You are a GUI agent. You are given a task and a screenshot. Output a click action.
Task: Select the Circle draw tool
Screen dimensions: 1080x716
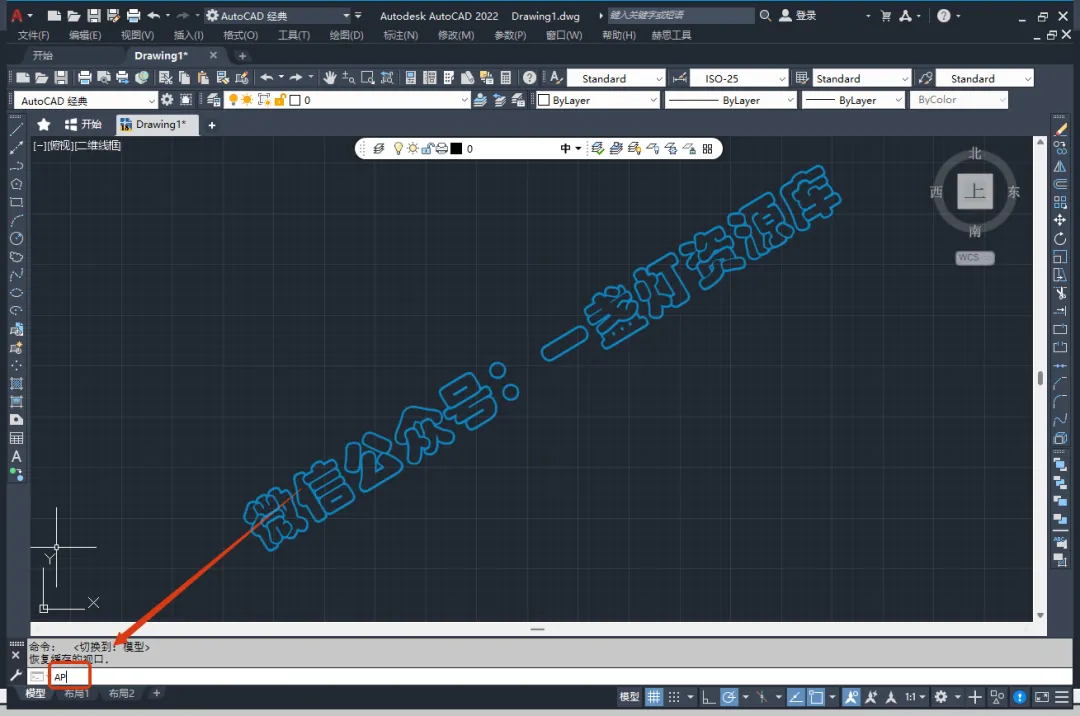point(17,238)
